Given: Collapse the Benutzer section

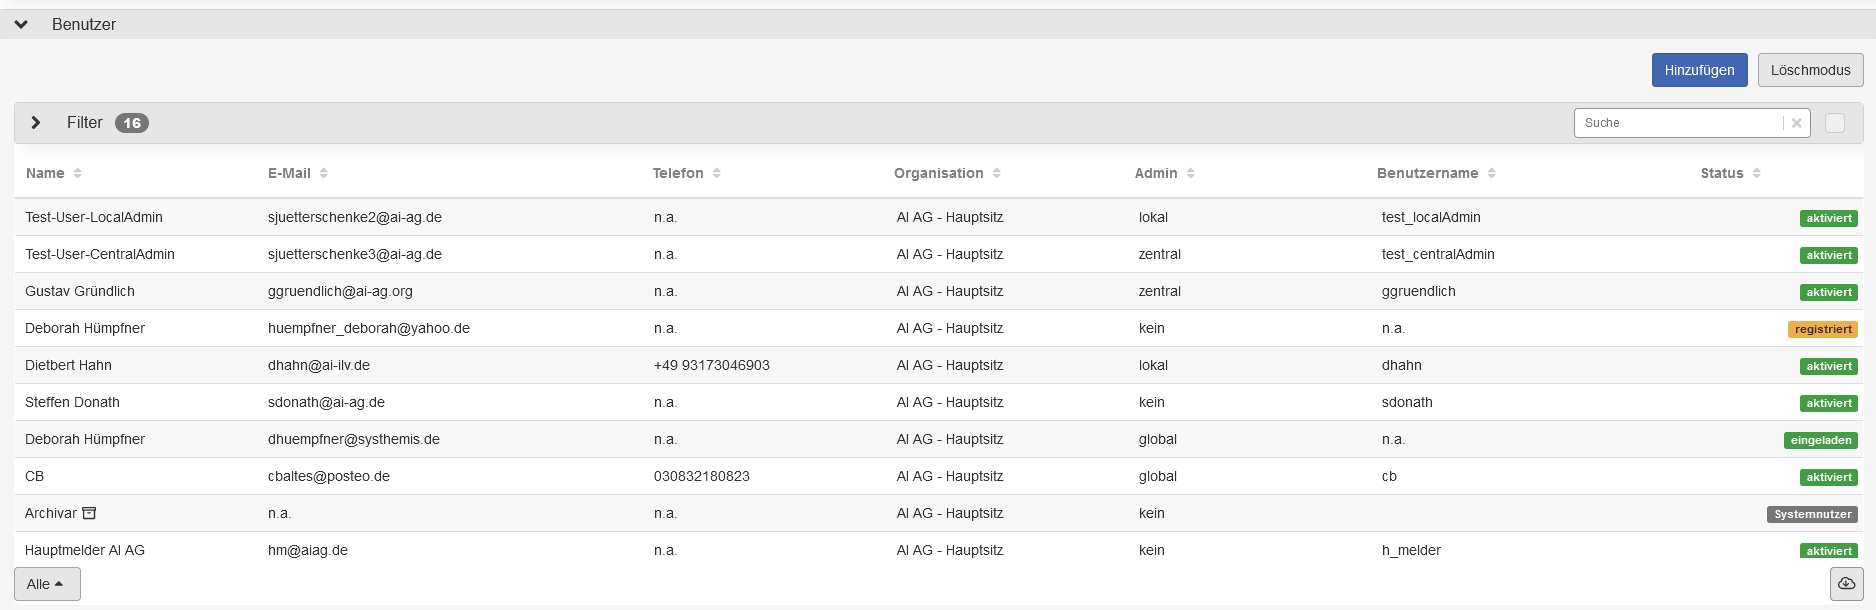Looking at the screenshot, I should pyautogui.click(x=21, y=24).
